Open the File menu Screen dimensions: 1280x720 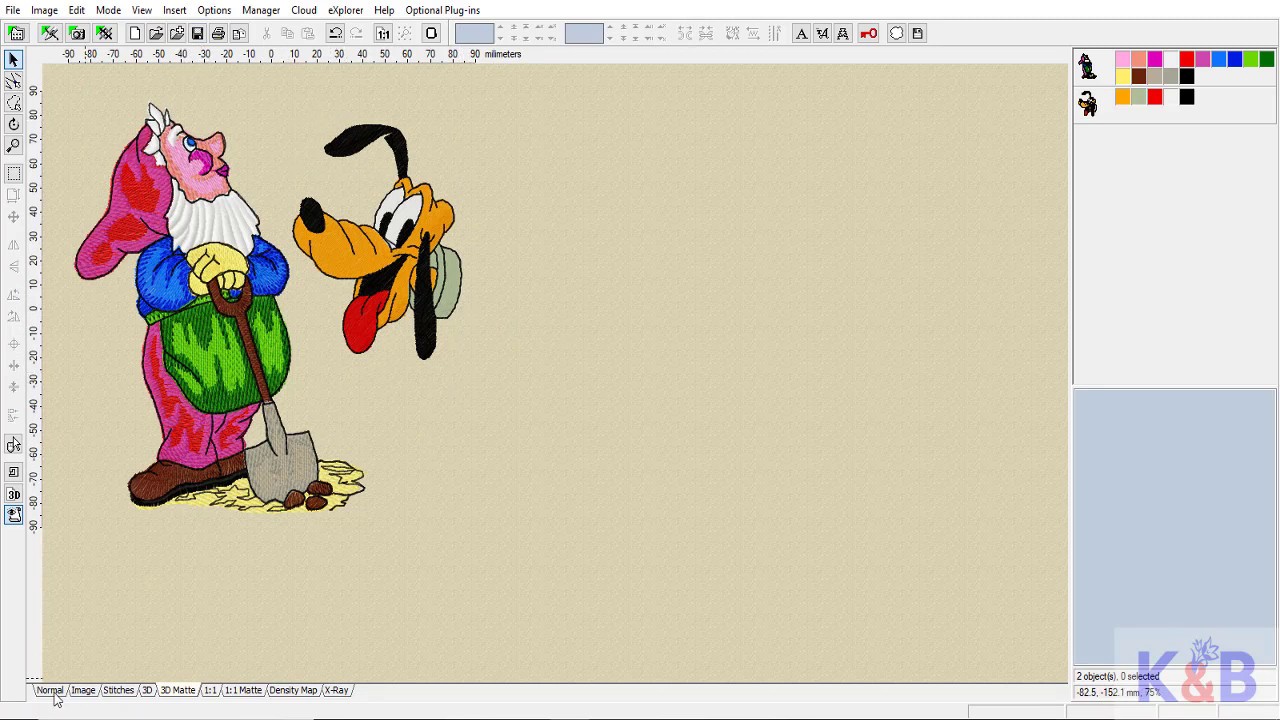tap(13, 10)
